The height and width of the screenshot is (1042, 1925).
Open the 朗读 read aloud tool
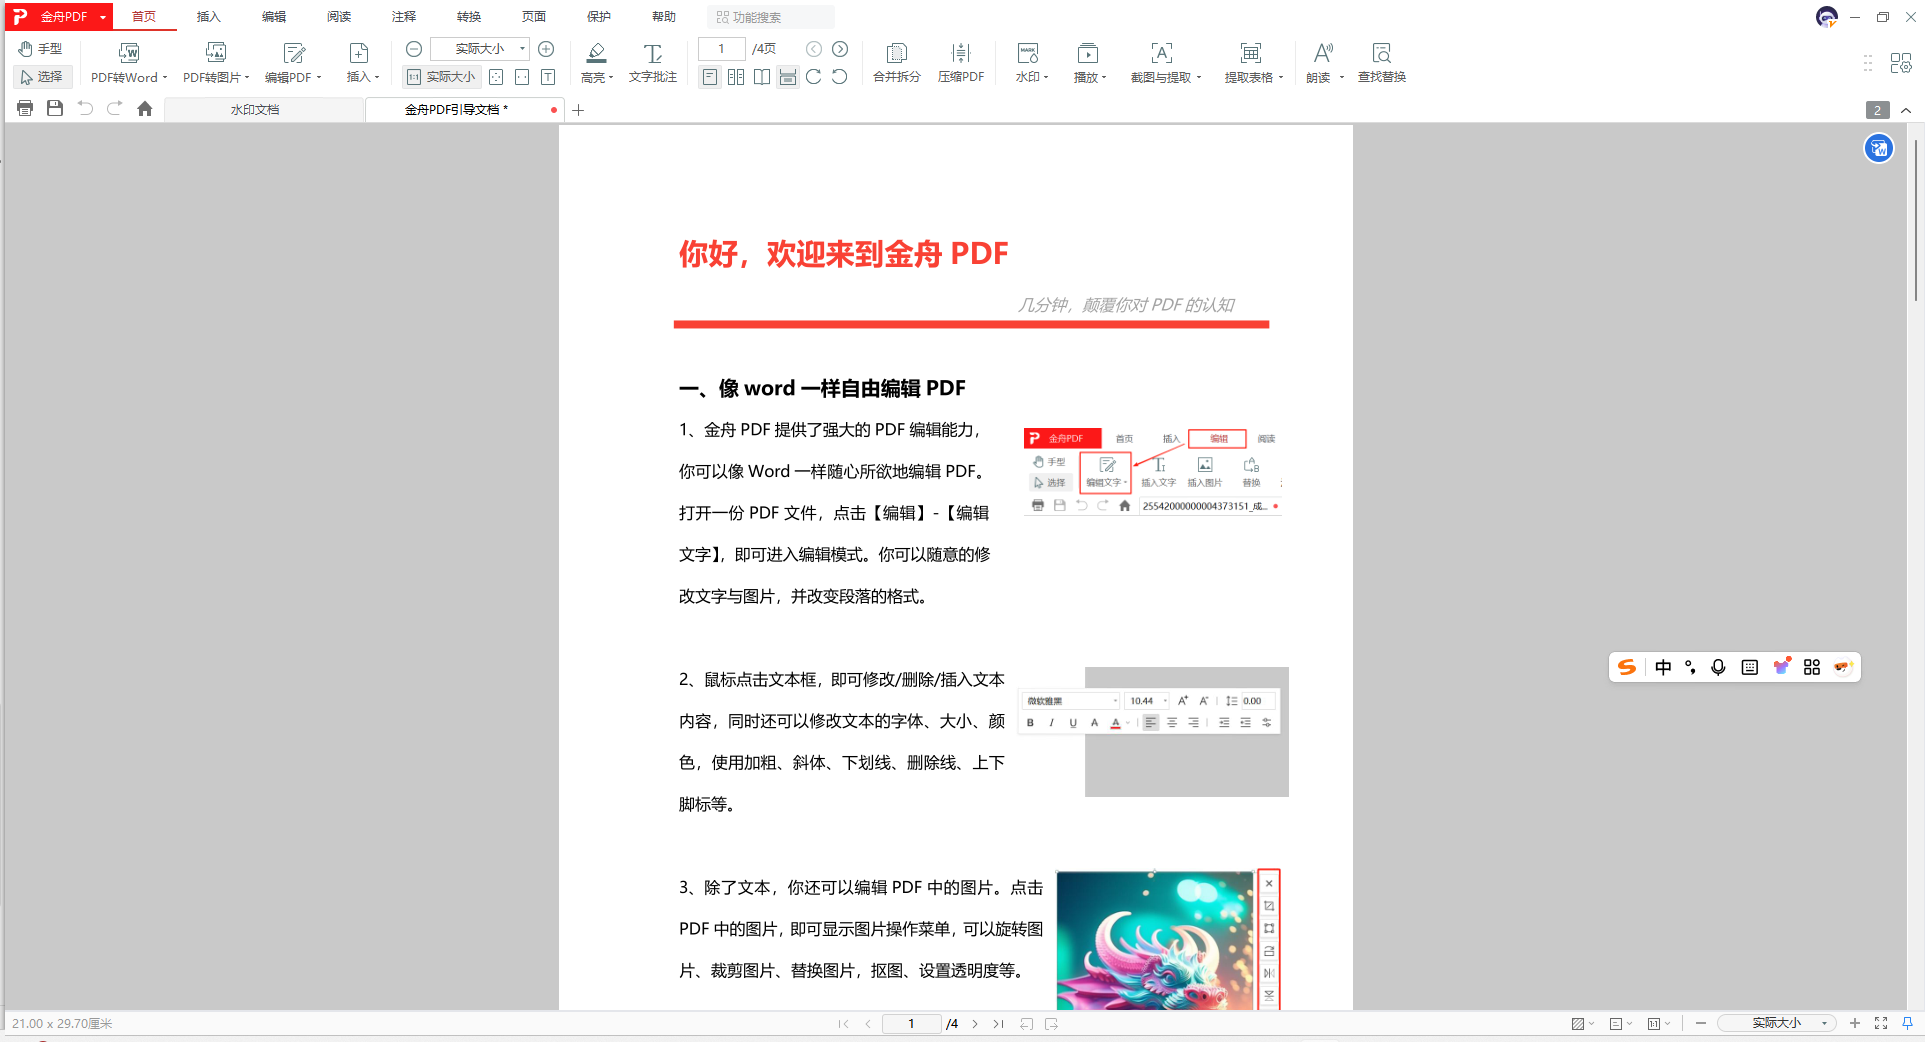click(x=1324, y=63)
